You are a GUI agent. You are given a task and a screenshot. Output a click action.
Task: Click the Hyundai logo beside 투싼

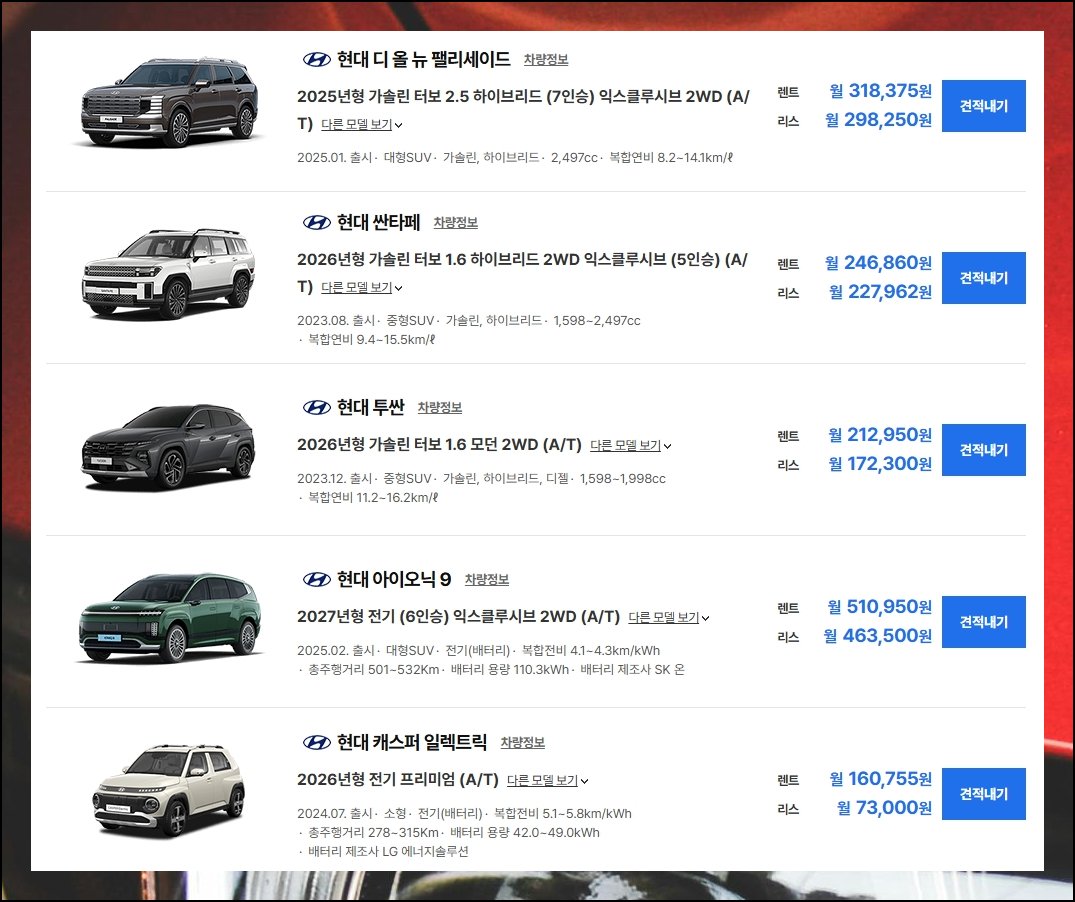click(317, 408)
